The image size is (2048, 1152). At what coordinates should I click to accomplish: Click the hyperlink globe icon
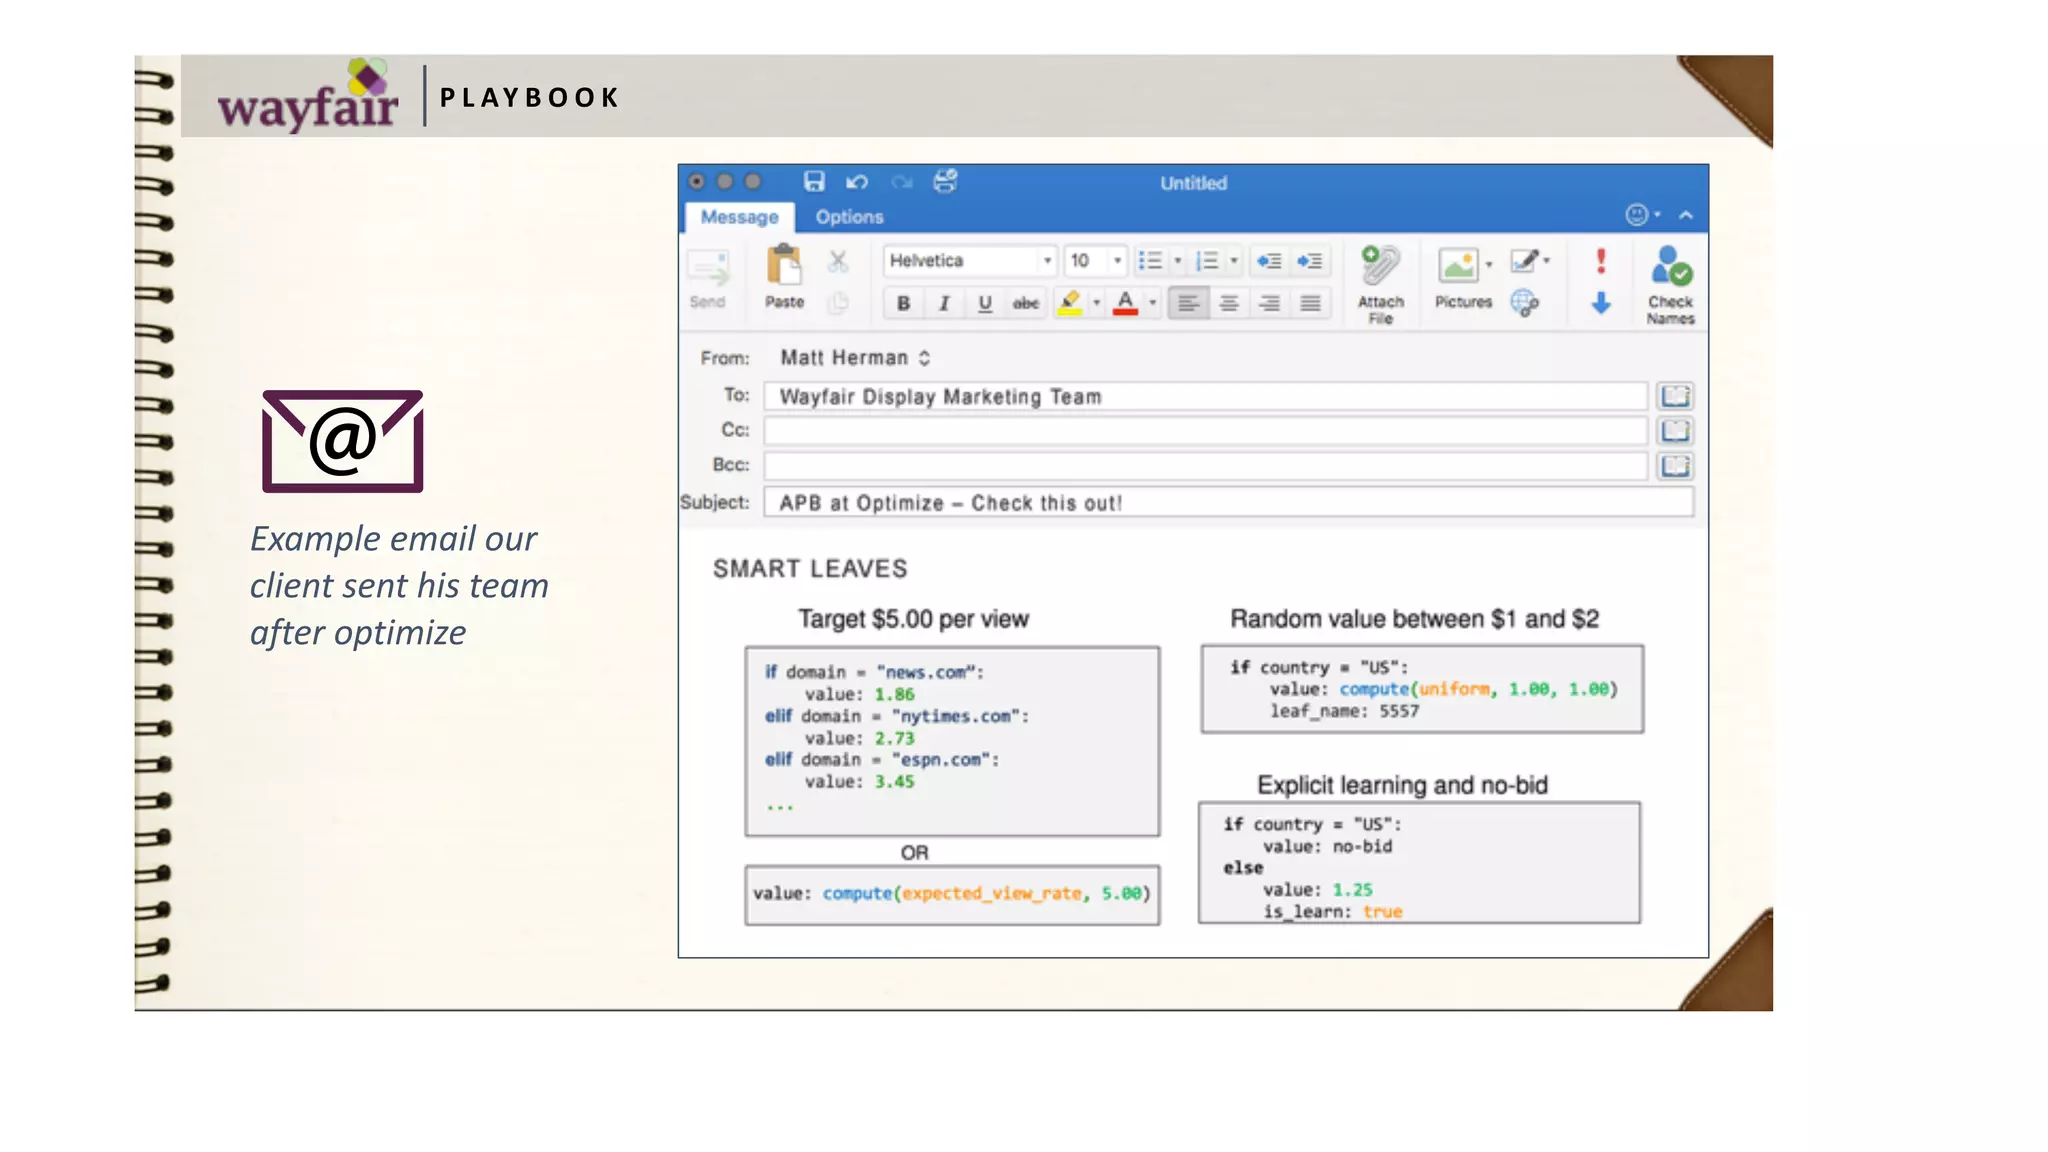click(1524, 302)
